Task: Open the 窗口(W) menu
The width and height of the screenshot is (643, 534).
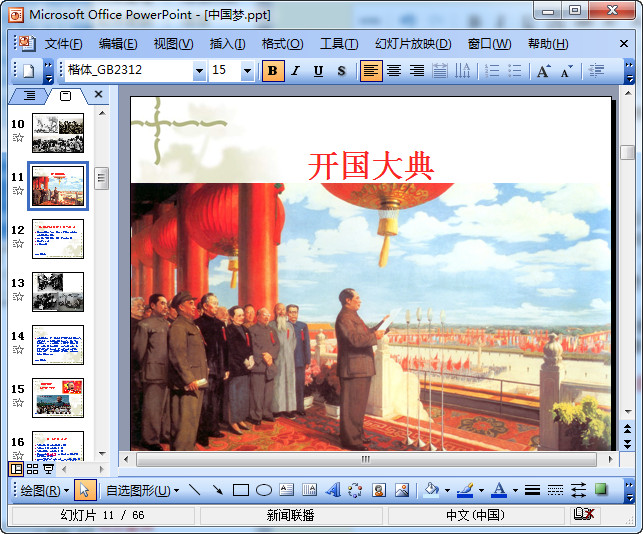Action: (x=490, y=43)
